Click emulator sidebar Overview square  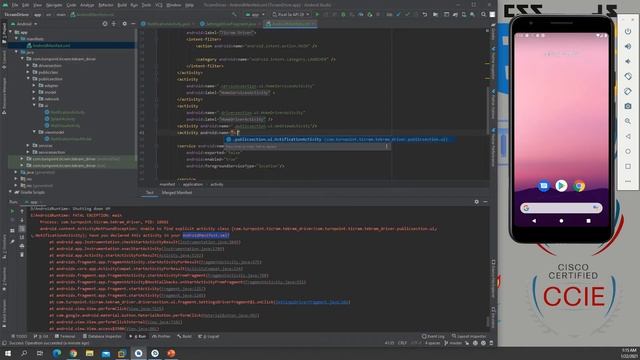click(x=628, y=167)
